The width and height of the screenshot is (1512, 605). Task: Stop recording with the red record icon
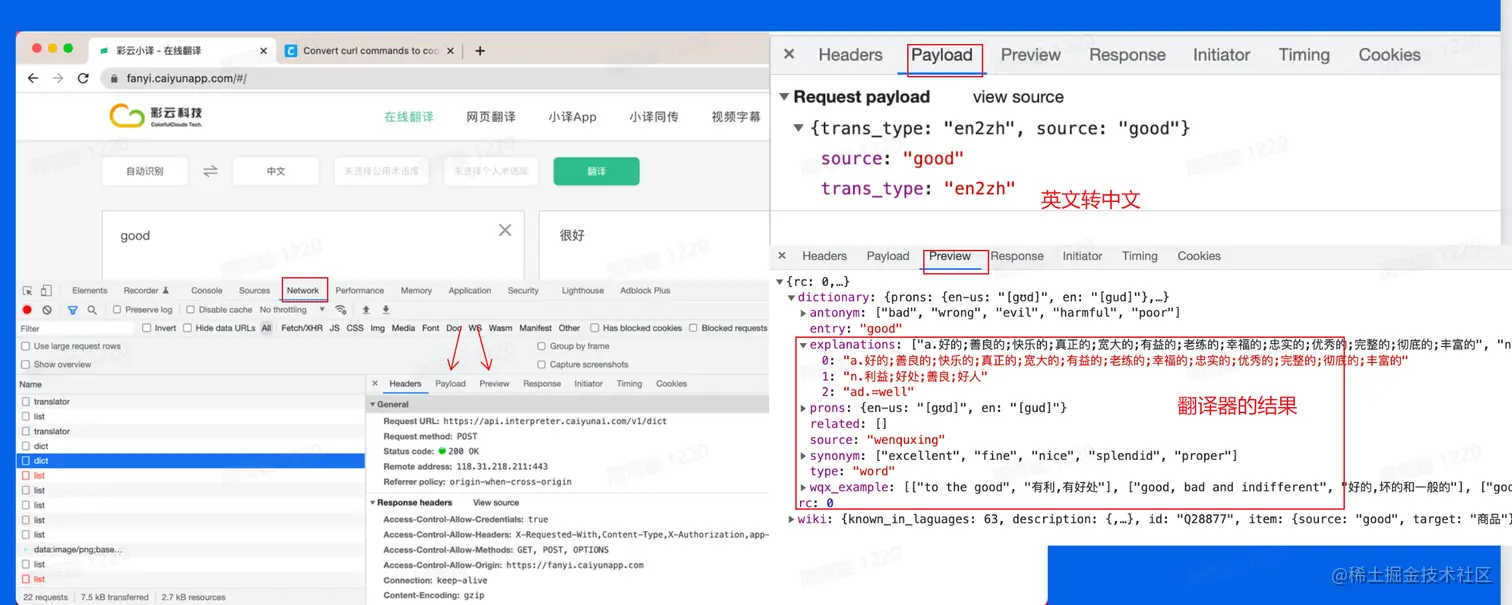[x=27, y=310]
